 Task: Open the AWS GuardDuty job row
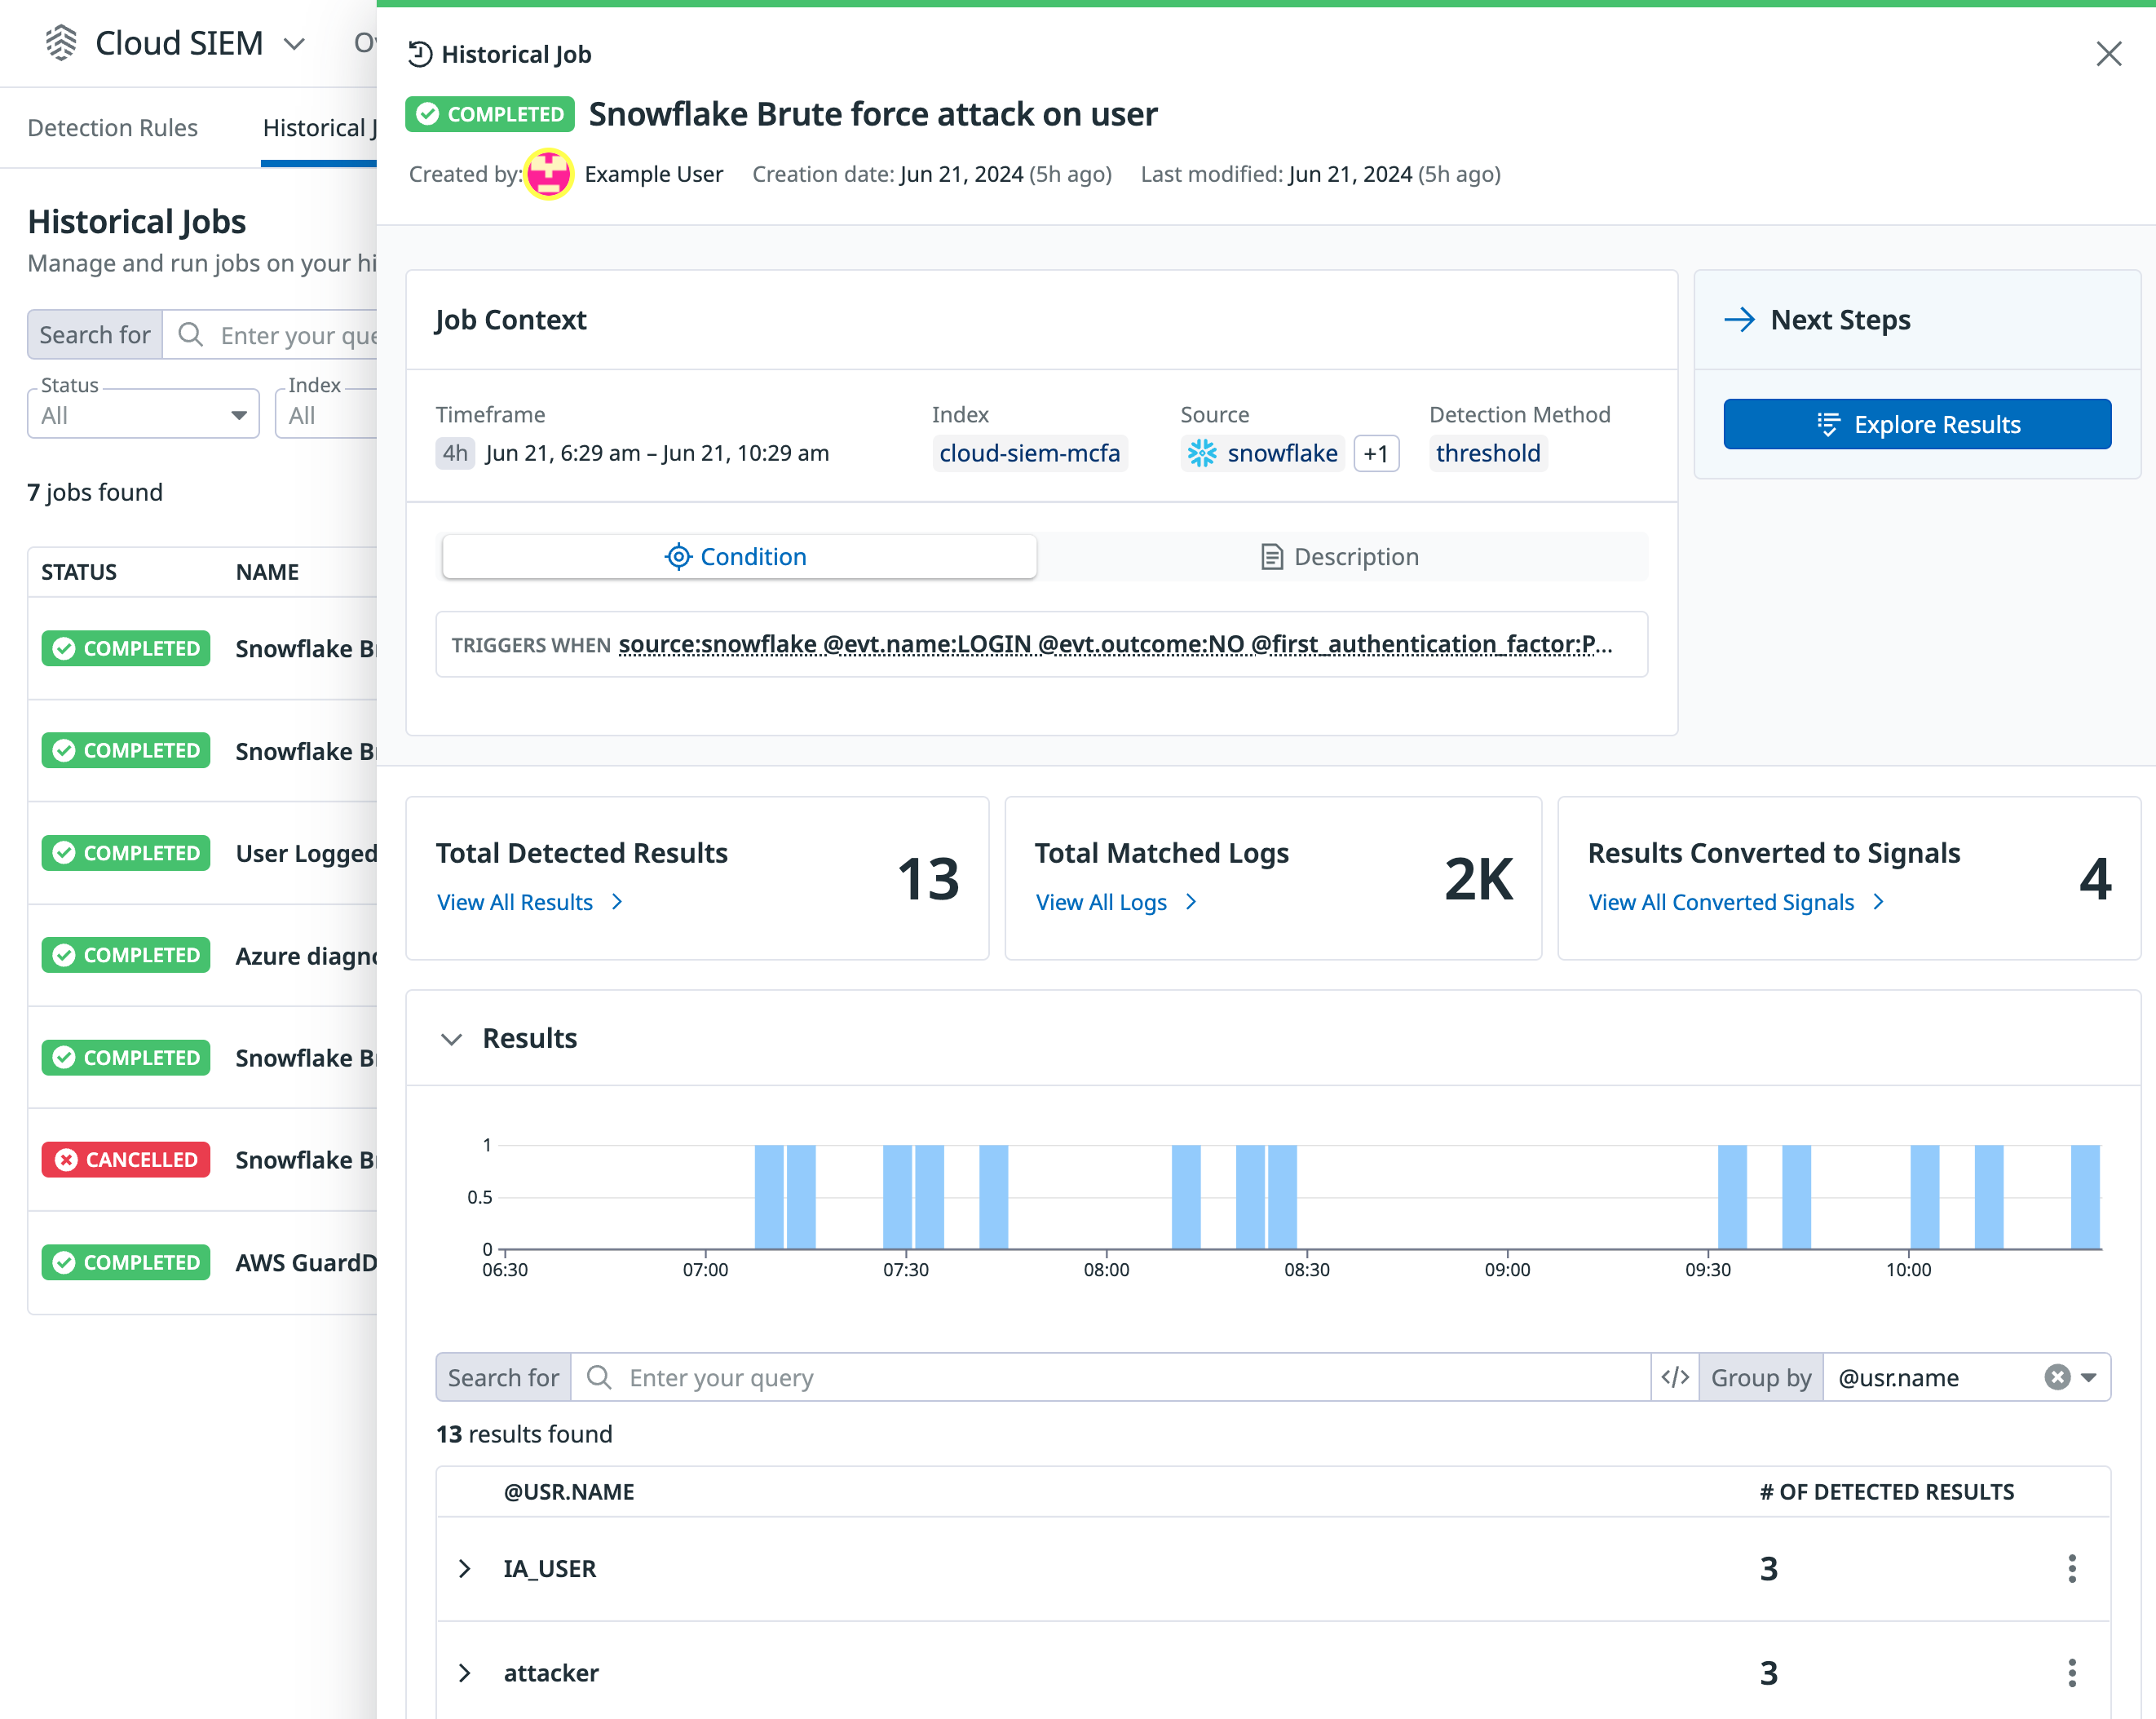coord(203,1262)
